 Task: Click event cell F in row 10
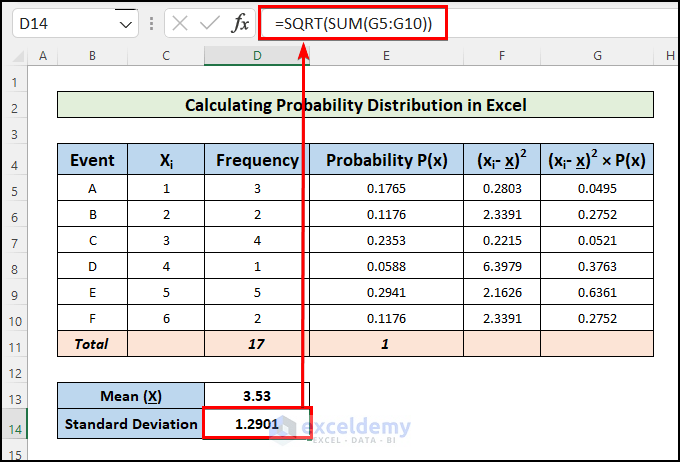click(x=92, y=318)
